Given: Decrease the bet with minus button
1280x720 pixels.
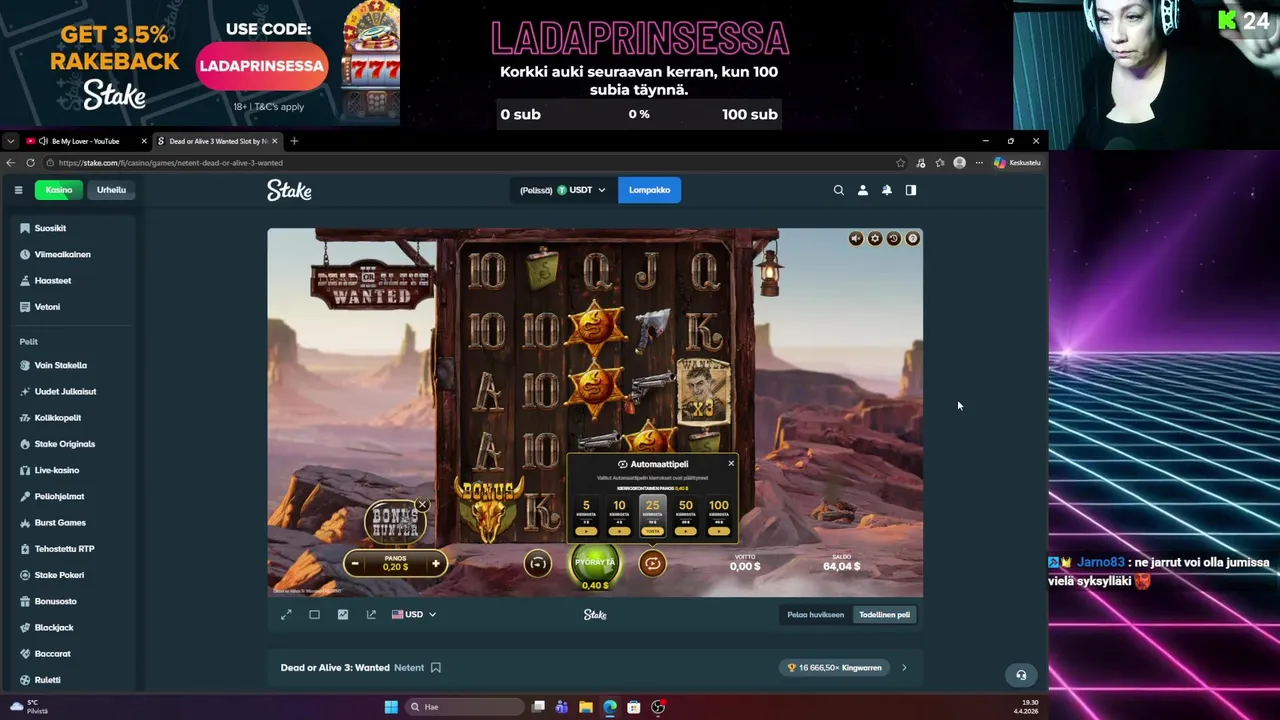Looking at the screenshot, I should click(x=355, y=564).
